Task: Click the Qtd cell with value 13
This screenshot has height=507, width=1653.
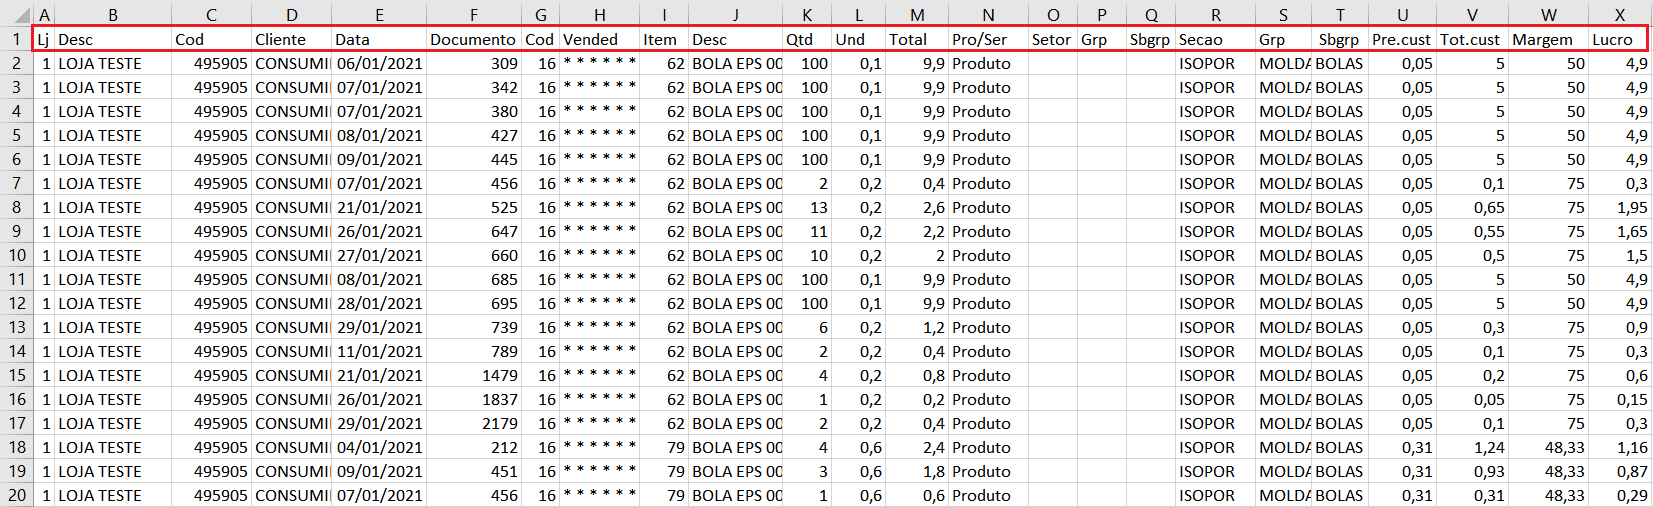Action: pos(807,207)
